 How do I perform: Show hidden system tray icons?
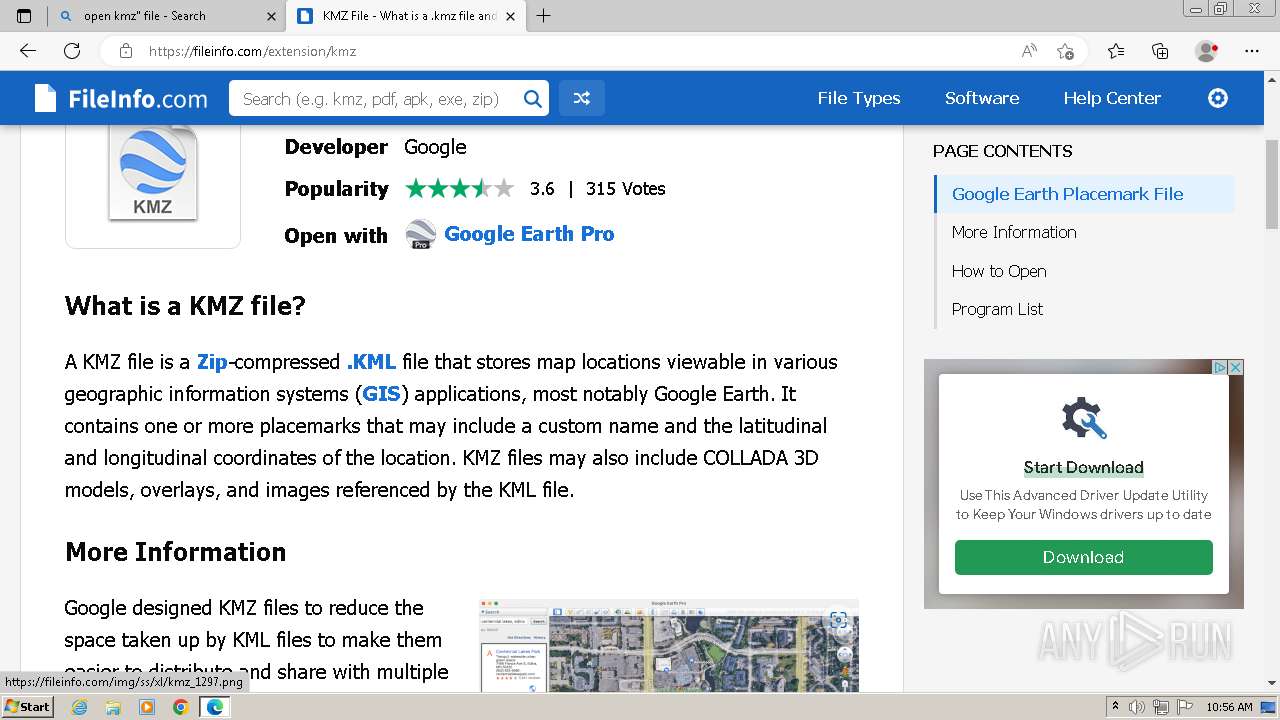pos(1115,707)
